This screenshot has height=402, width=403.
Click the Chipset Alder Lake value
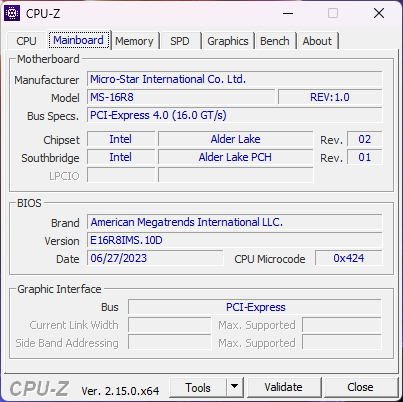236,139
